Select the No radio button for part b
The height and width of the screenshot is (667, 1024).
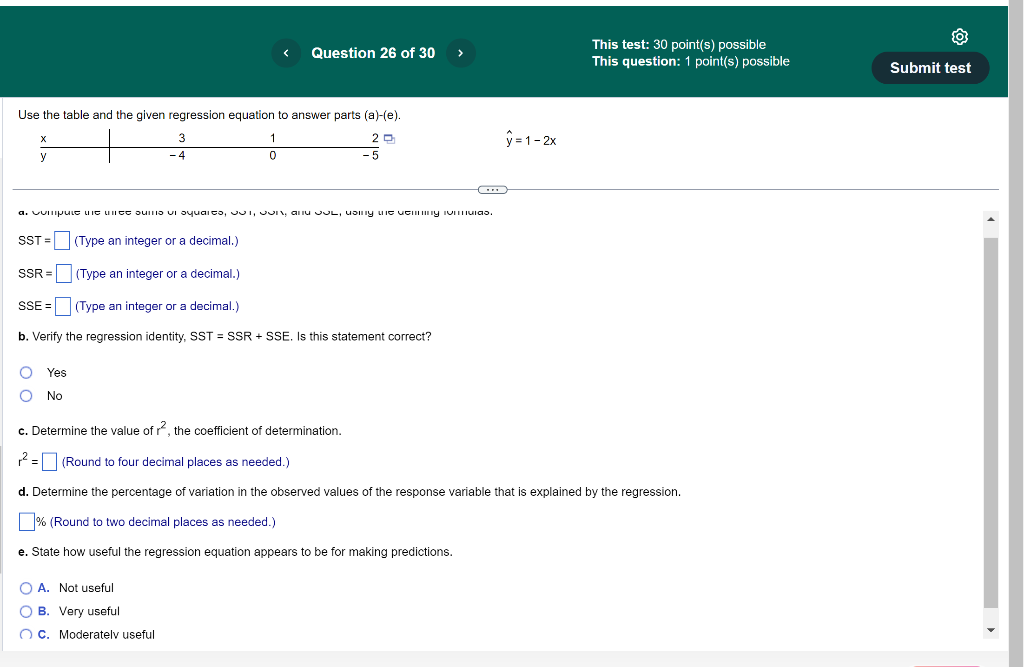pyautogui.click(x=26, y=396)
